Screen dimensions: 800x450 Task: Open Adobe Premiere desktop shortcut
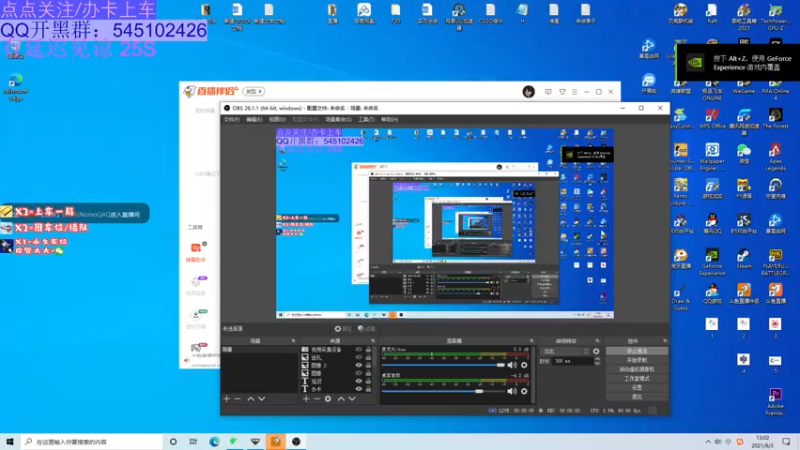776,402
